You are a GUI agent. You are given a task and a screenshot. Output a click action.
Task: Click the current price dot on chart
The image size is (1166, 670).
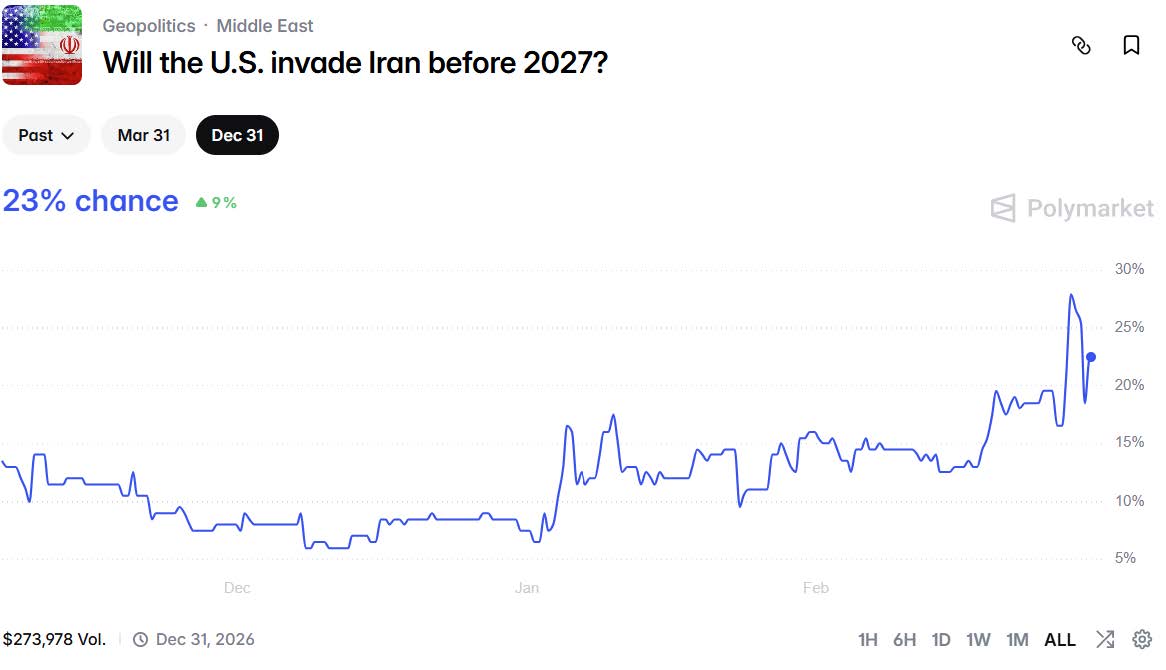coord(1091,357)
